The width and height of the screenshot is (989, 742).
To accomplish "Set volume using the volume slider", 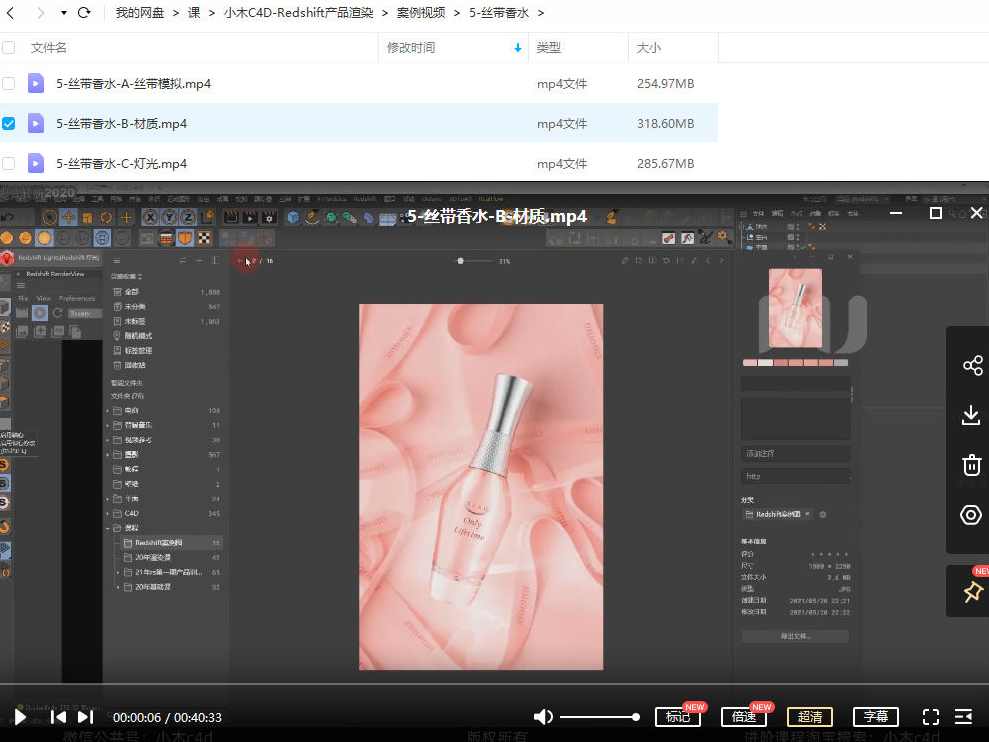I will pos(600,717).
